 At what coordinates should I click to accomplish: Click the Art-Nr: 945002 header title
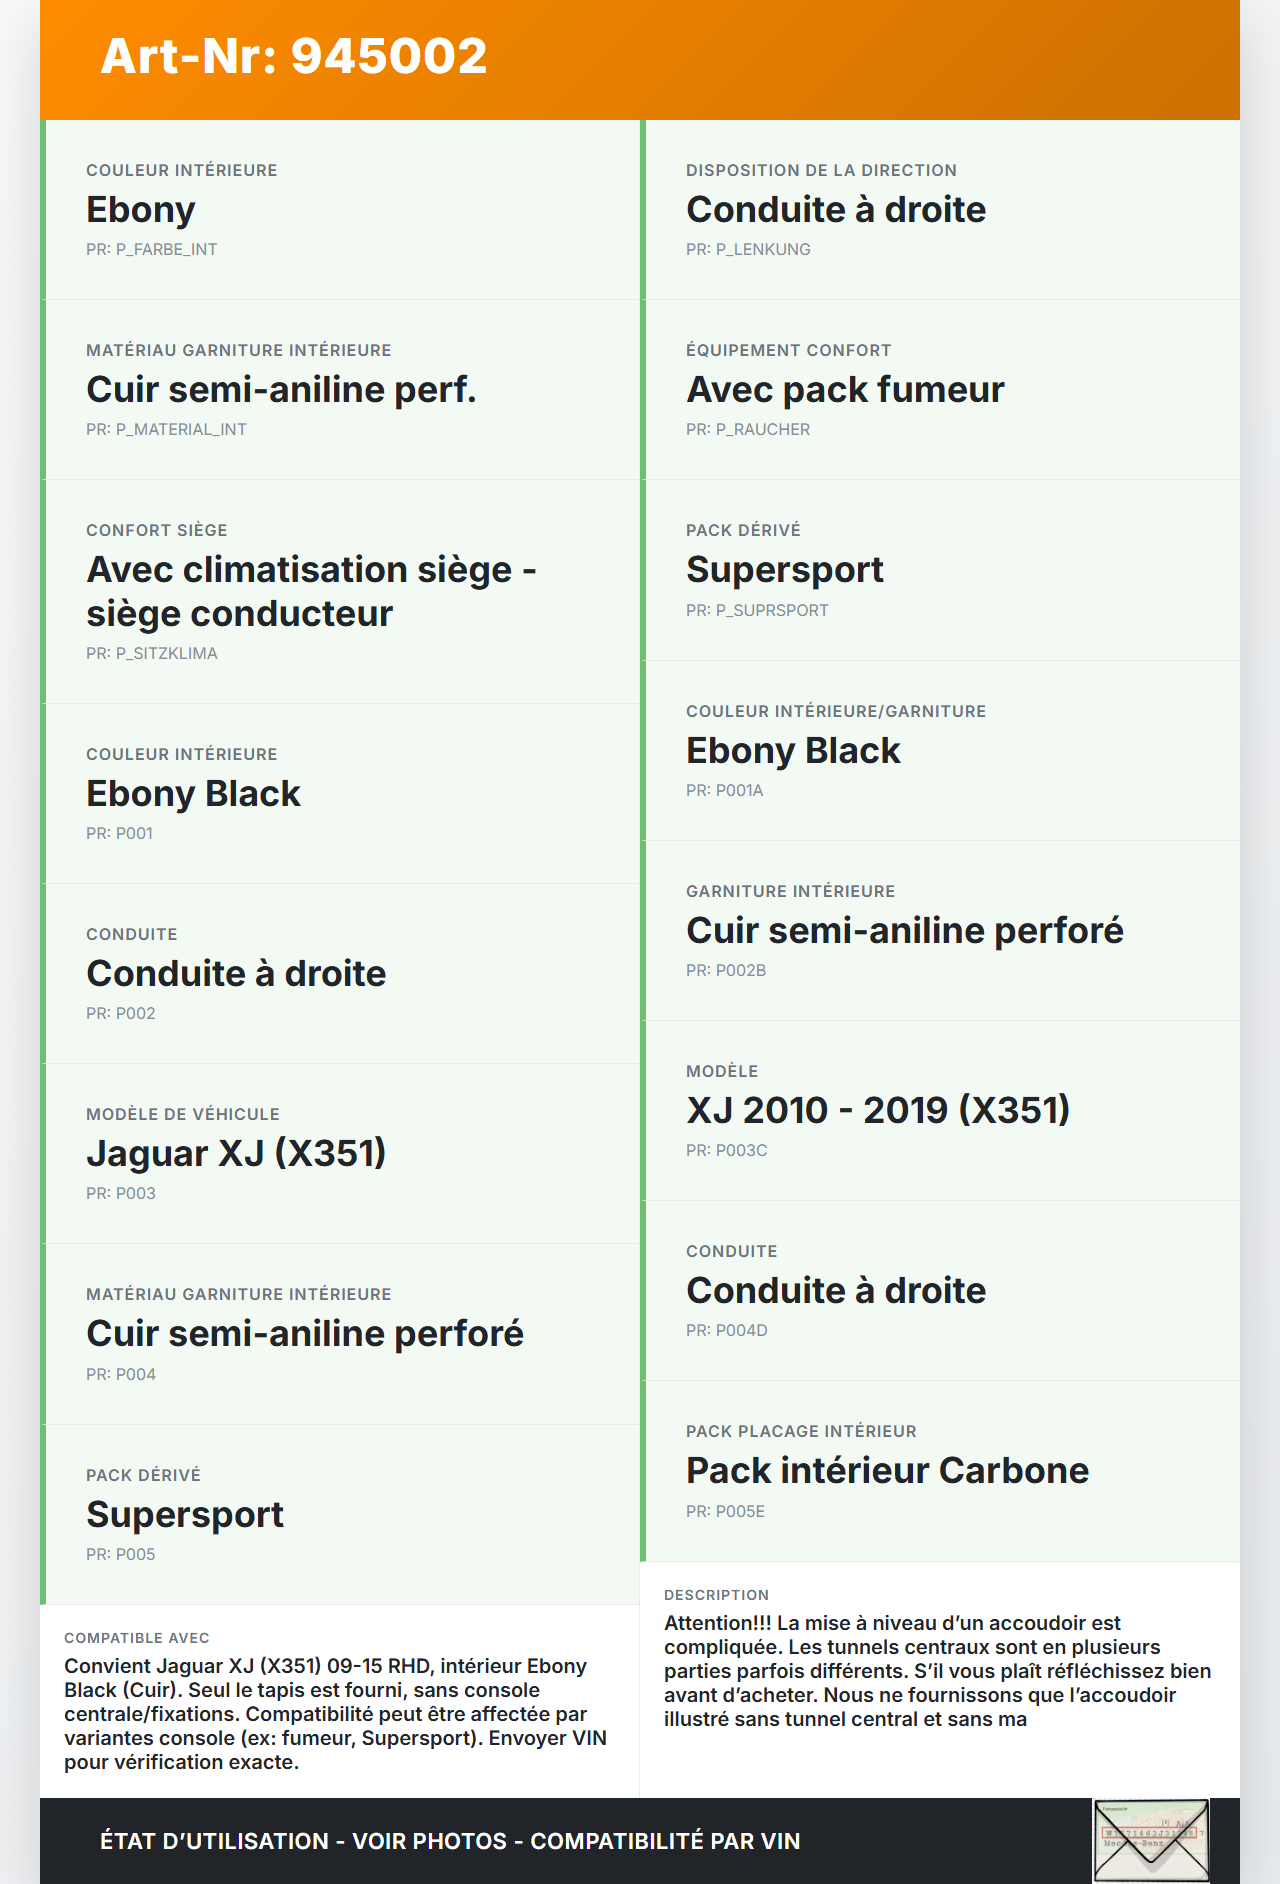(294, 56)
